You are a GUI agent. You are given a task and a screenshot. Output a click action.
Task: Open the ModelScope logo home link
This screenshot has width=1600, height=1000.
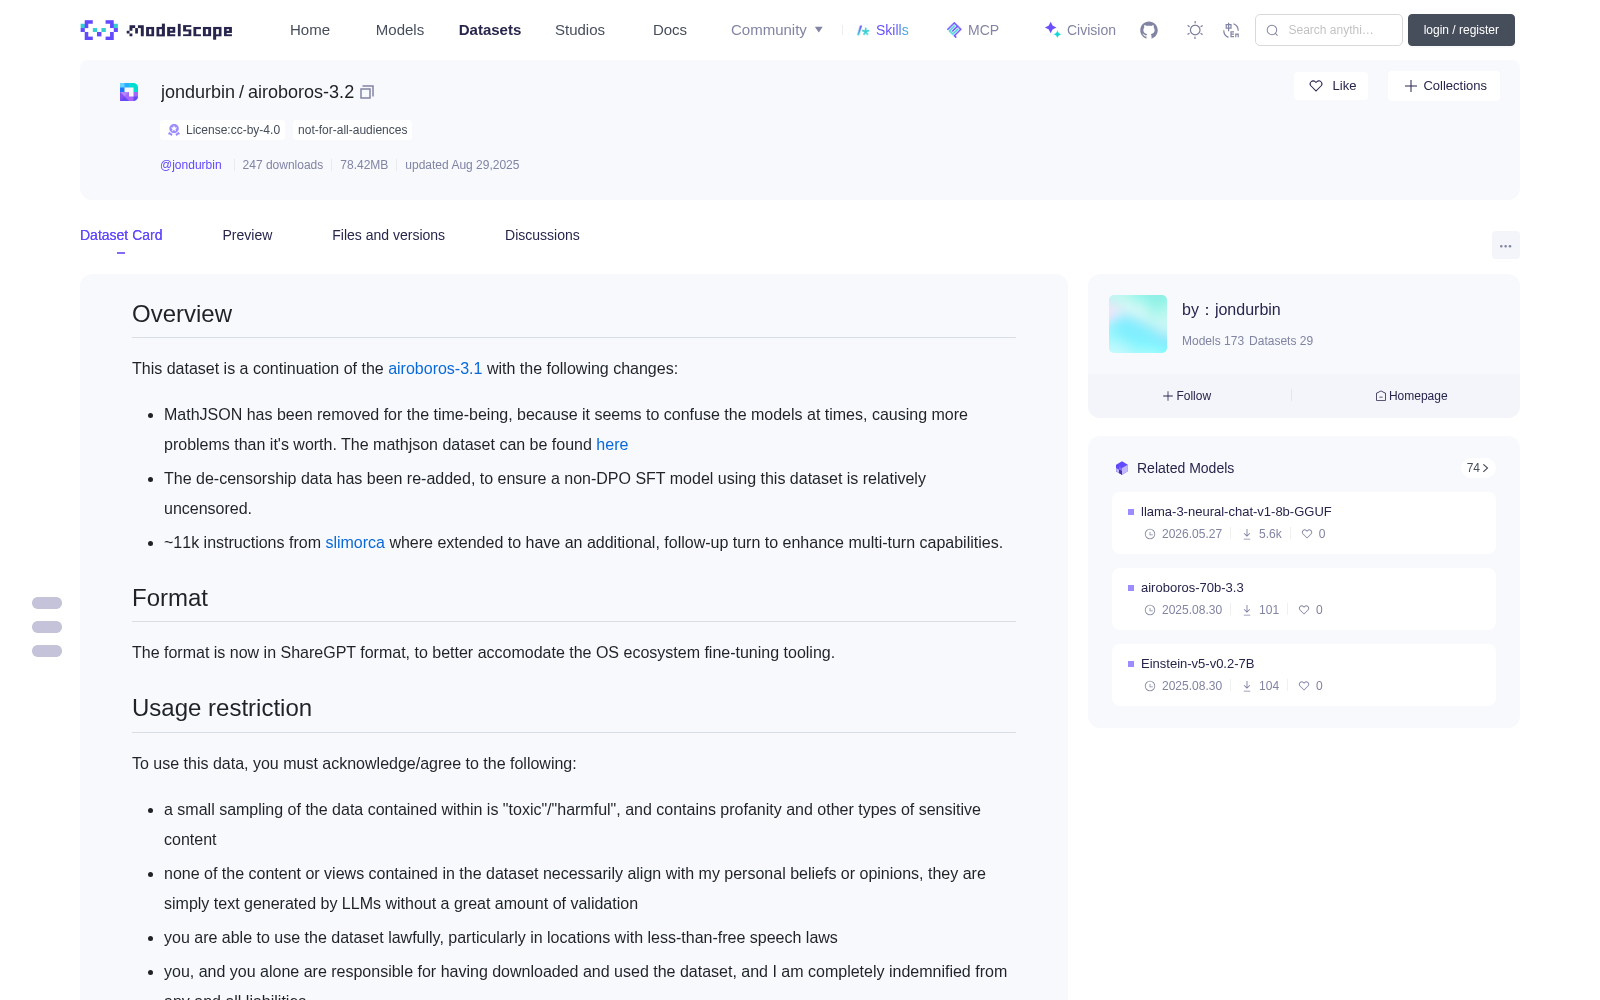click(x=156, y=30)
